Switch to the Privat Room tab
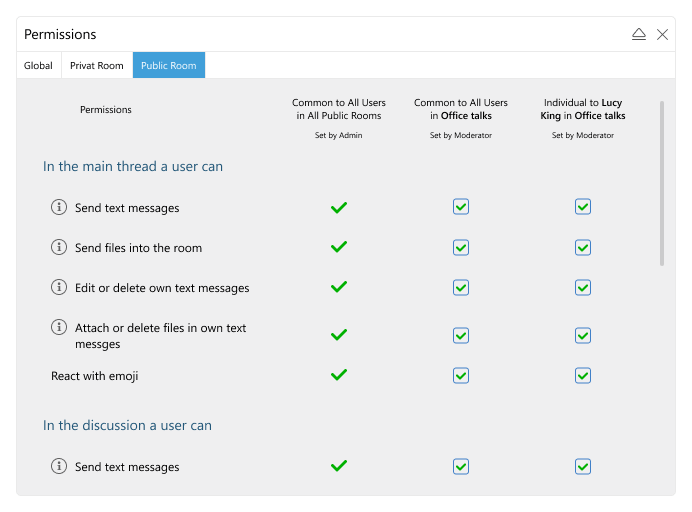 97,65
